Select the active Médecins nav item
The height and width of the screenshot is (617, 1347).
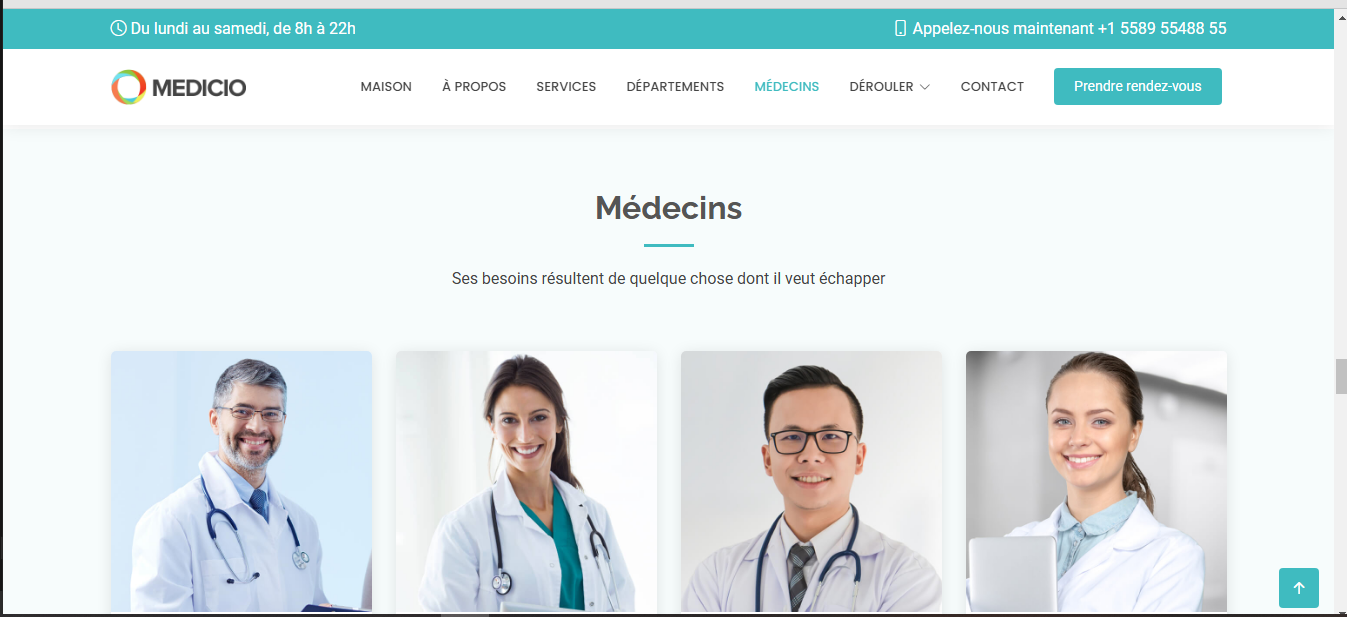pyautogui.click(x=786, y=87)
